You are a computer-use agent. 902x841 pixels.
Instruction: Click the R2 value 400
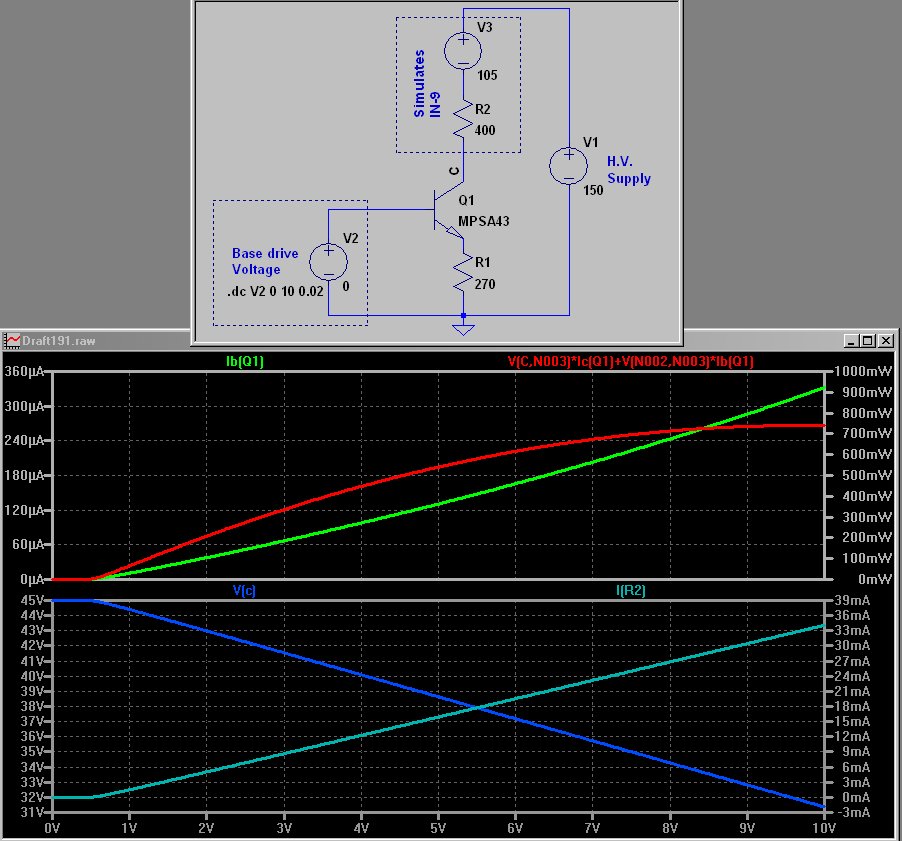click(485, 131)
